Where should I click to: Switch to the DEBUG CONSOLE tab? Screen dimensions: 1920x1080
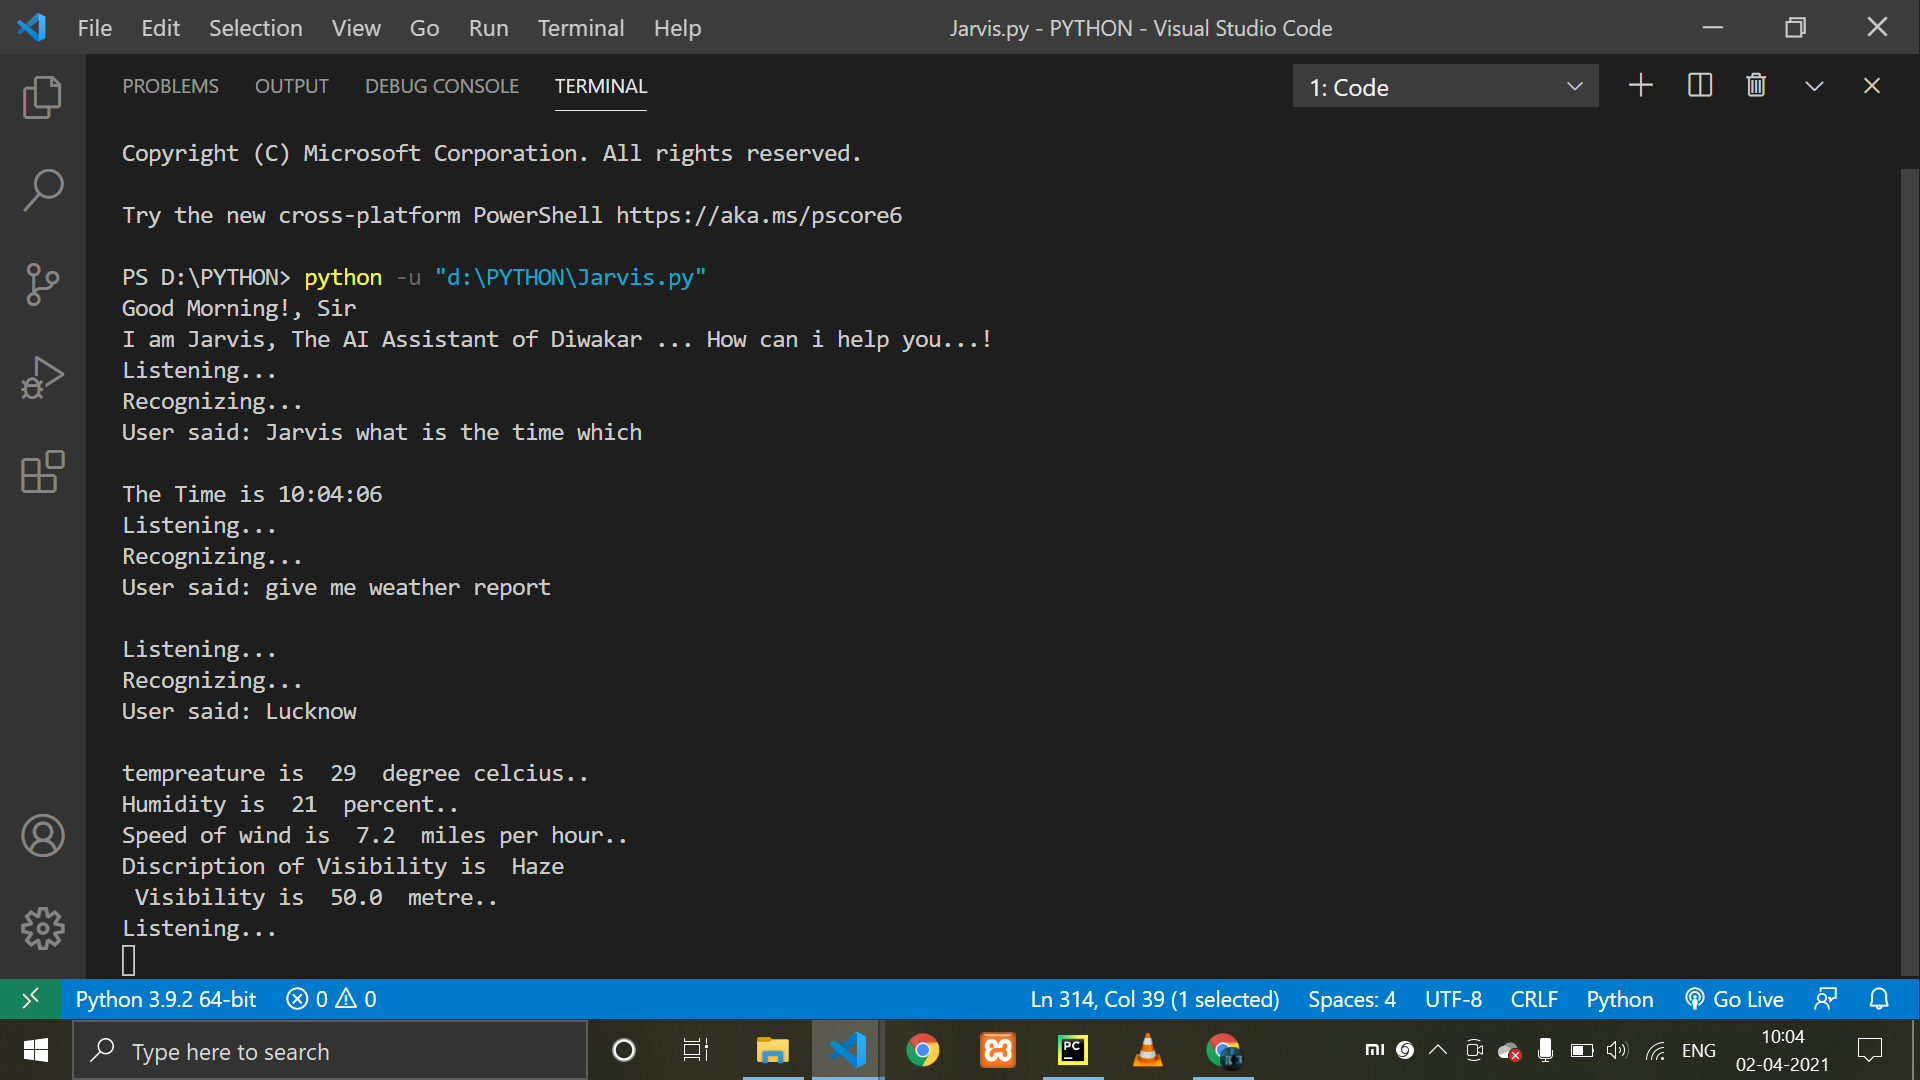point(441,86)
